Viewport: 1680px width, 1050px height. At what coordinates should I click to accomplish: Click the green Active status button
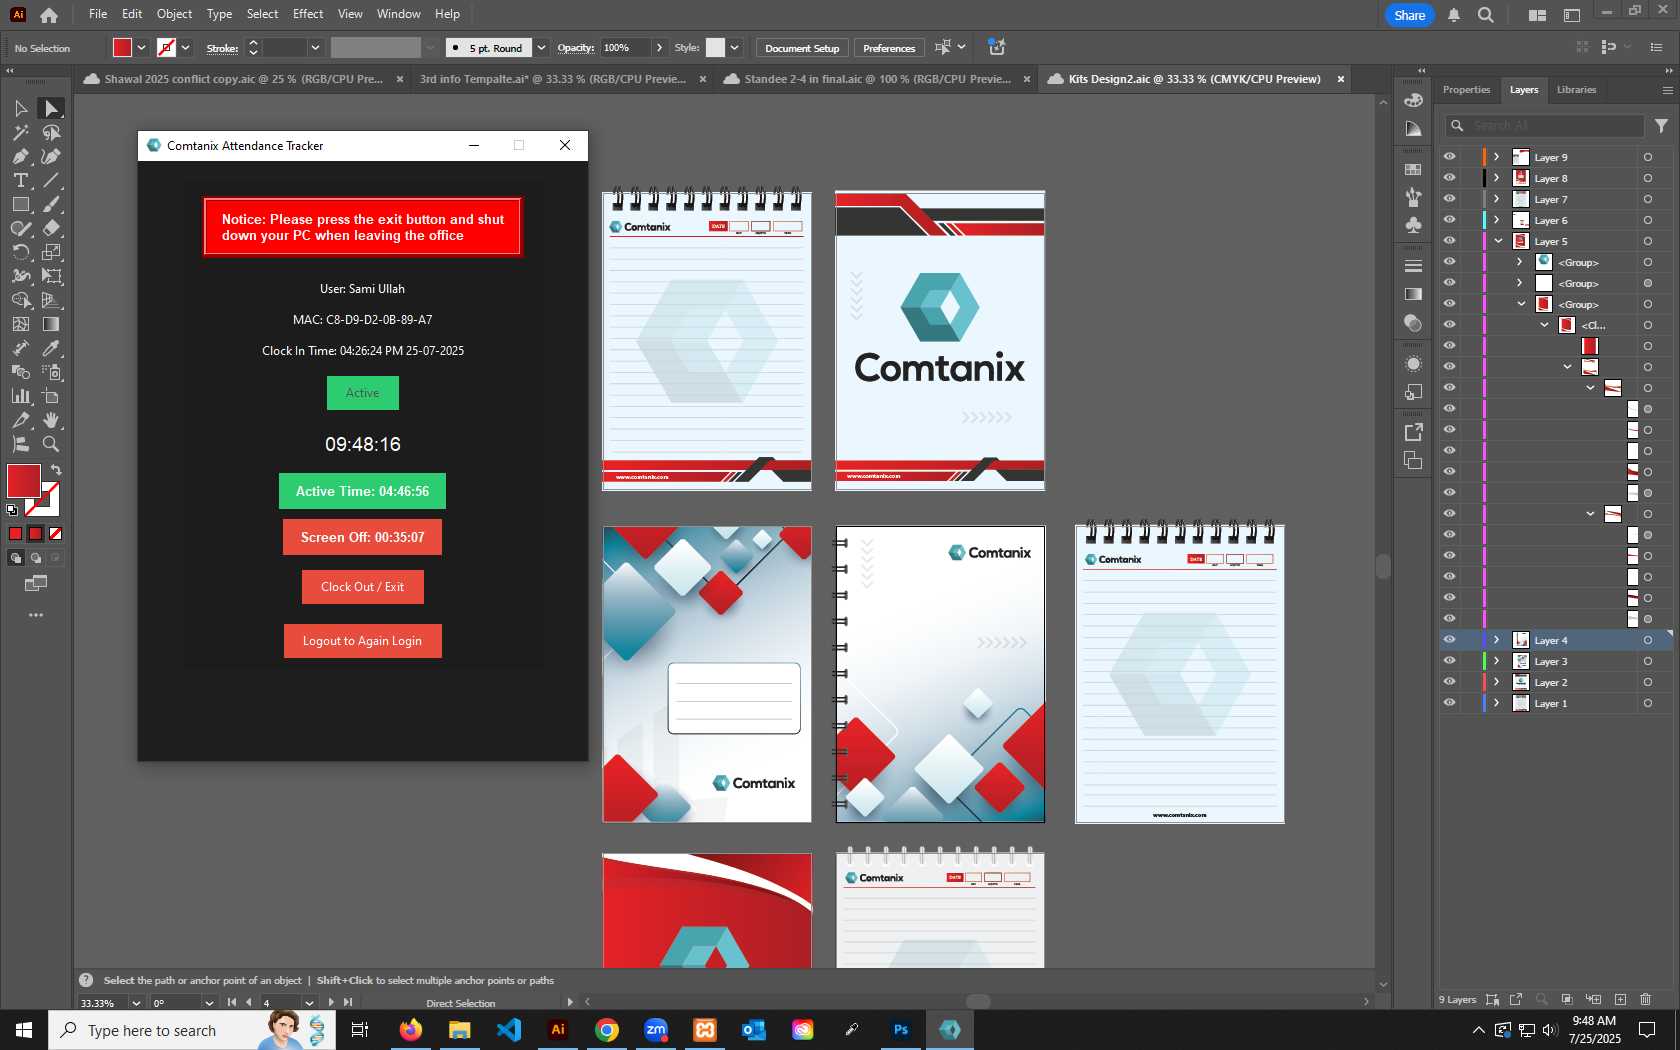pyautogui.click(x=362, y=393)
